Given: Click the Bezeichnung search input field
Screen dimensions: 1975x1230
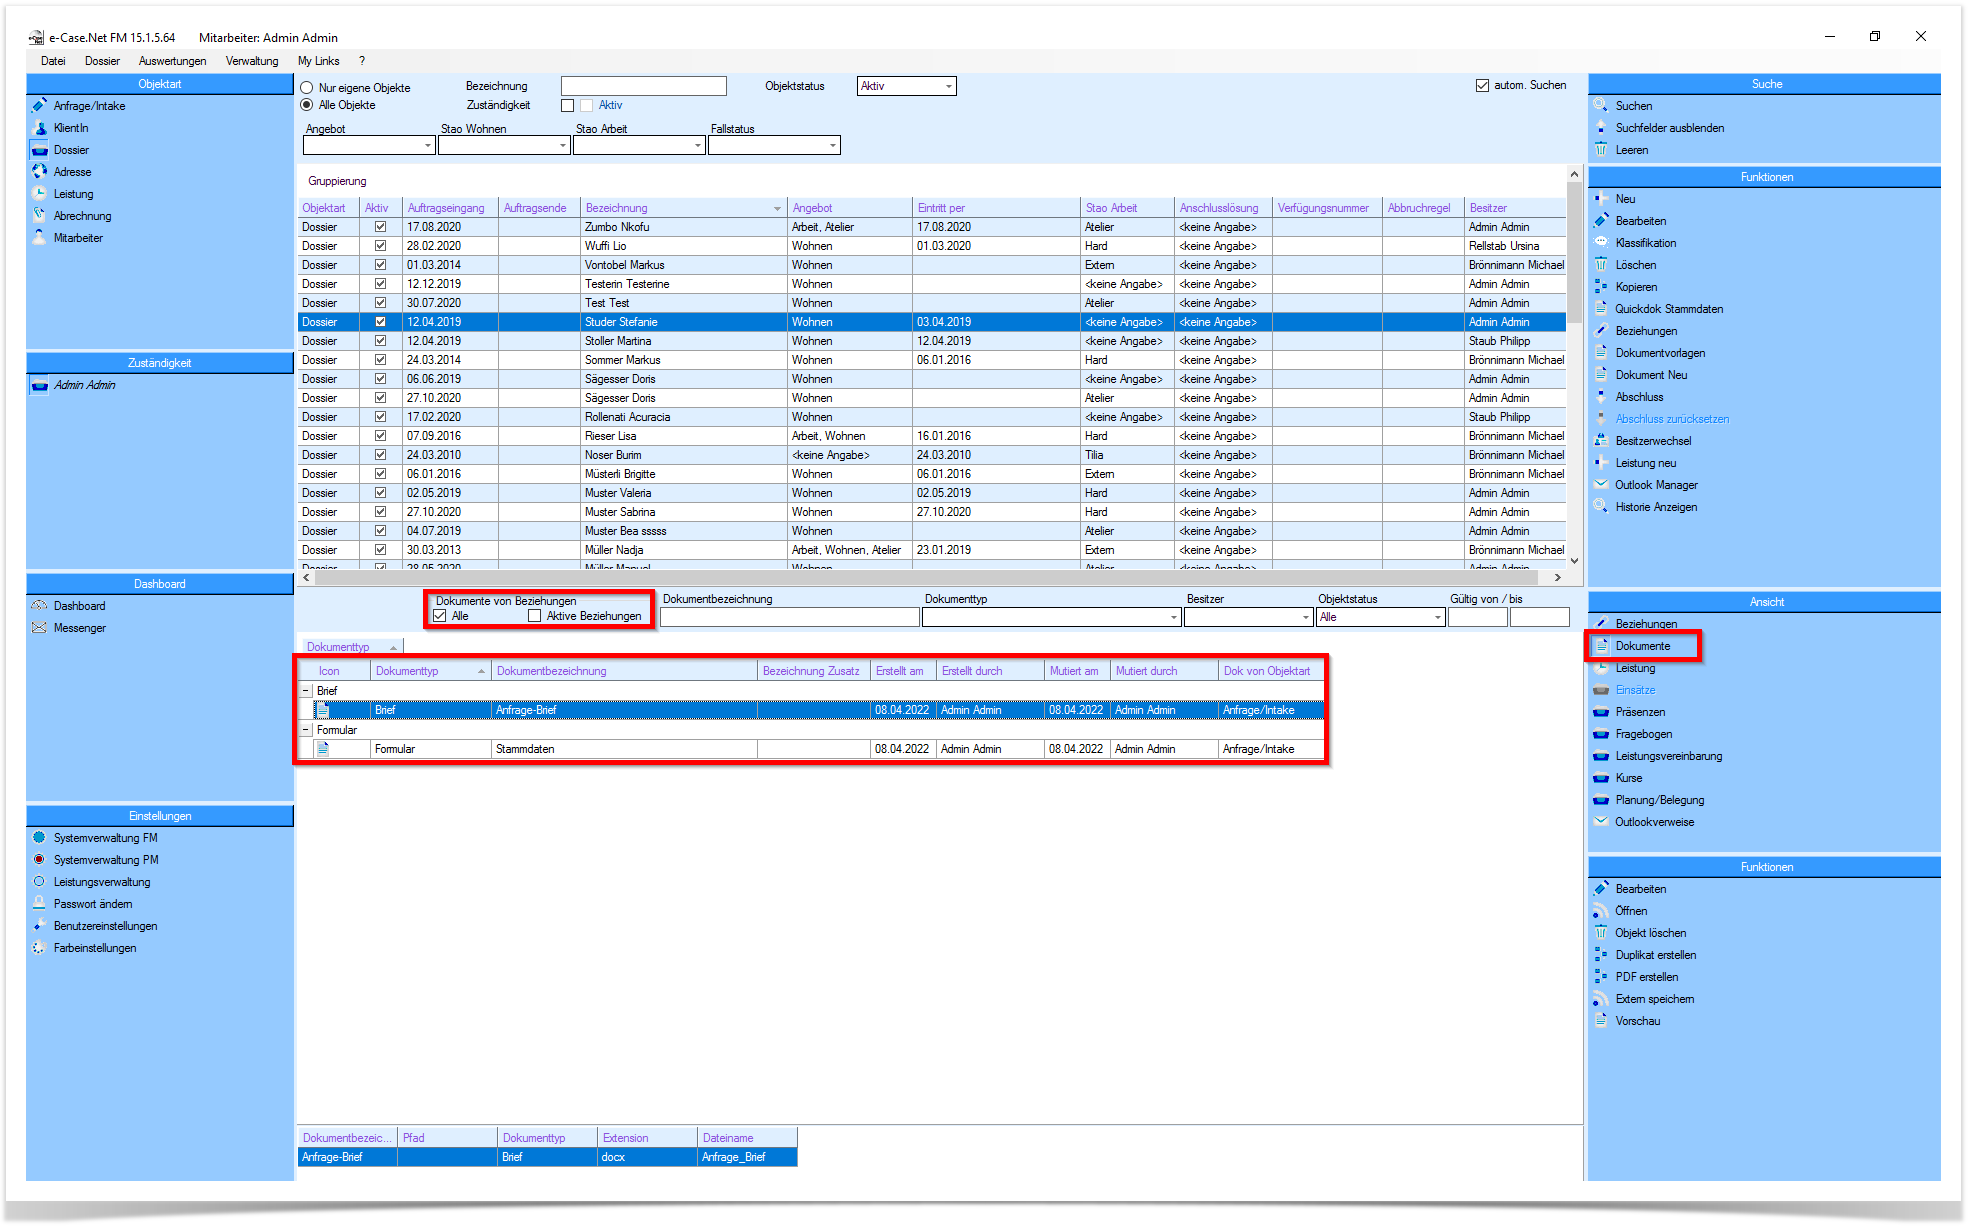Looking at the screenshot, I should pos(643,86).
